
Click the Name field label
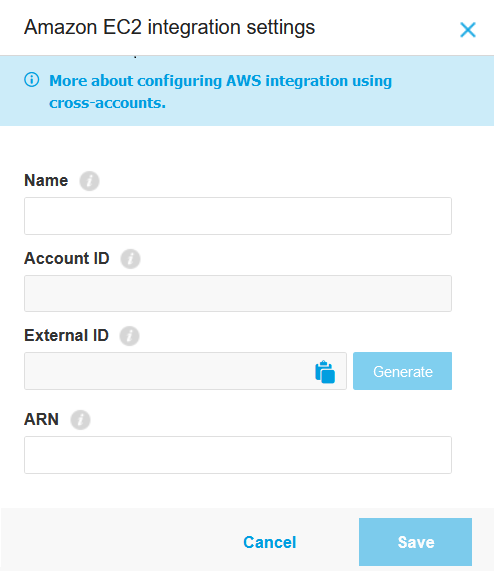pos(46,180)
